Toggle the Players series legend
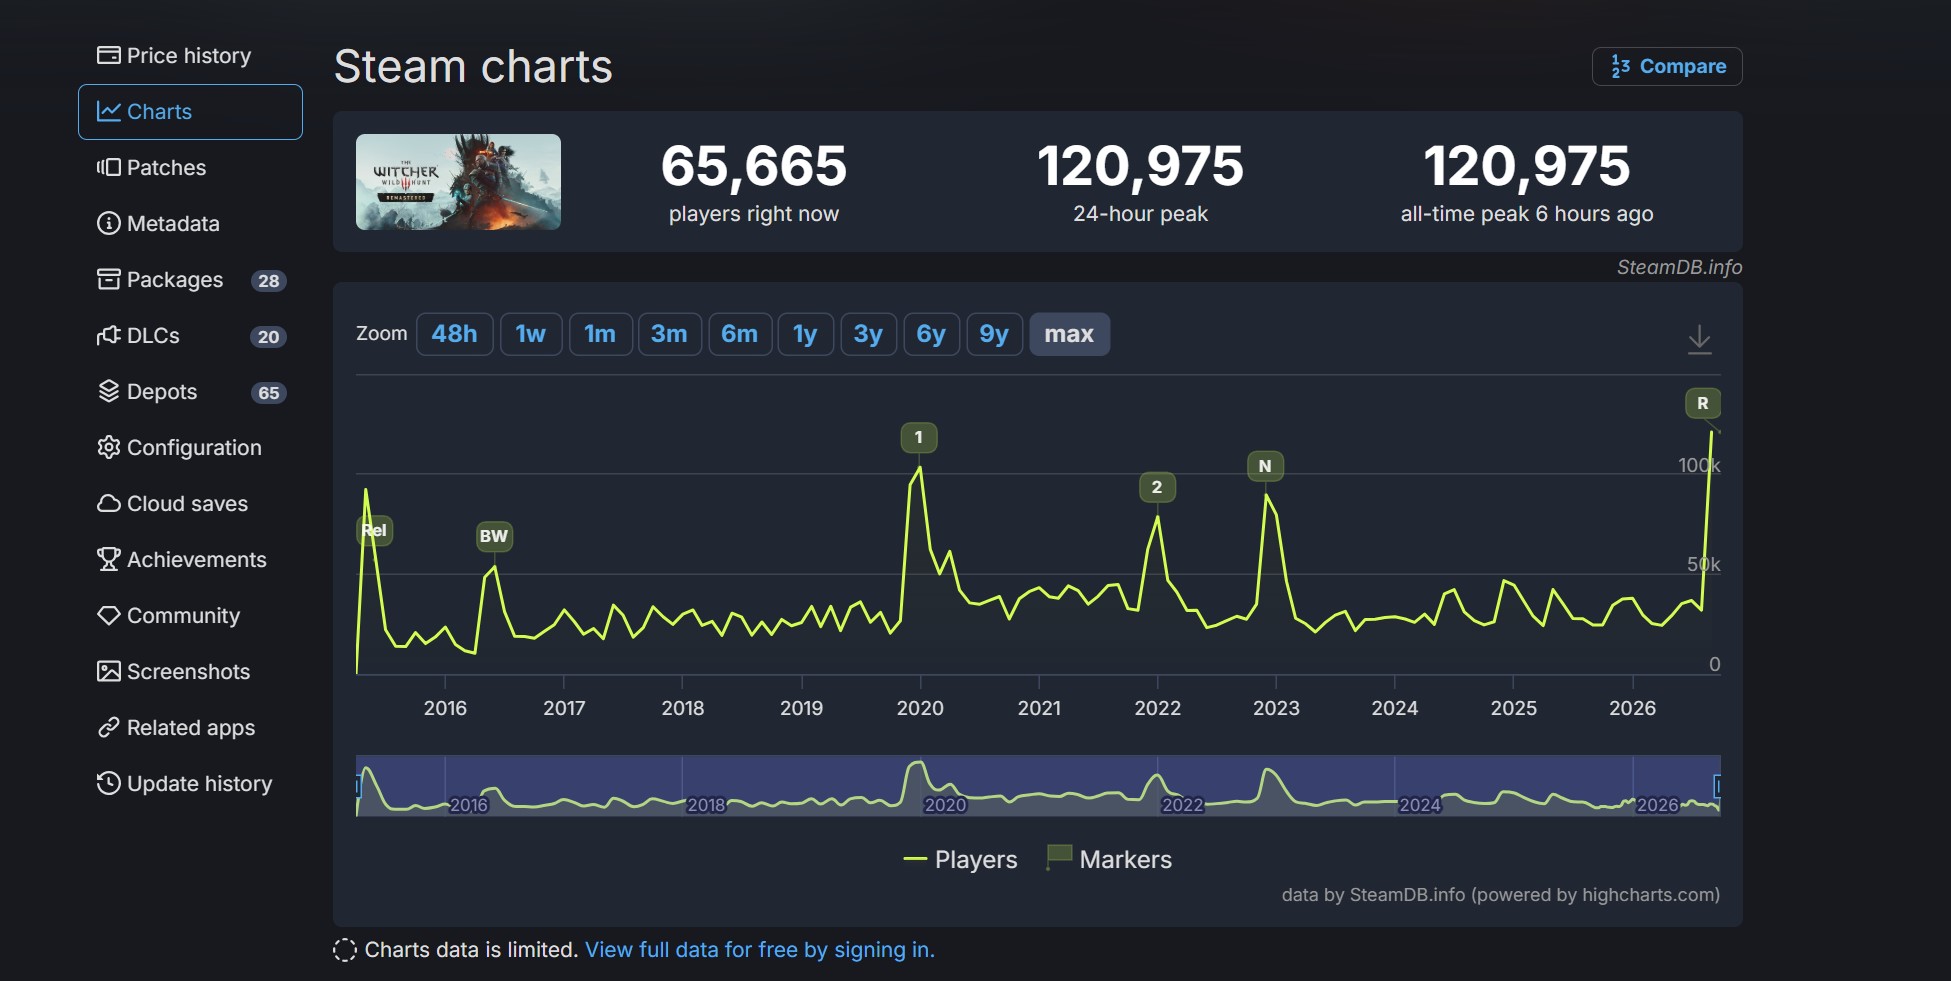Viewport: 1951px width, 981px height. (x=960, y=859)
